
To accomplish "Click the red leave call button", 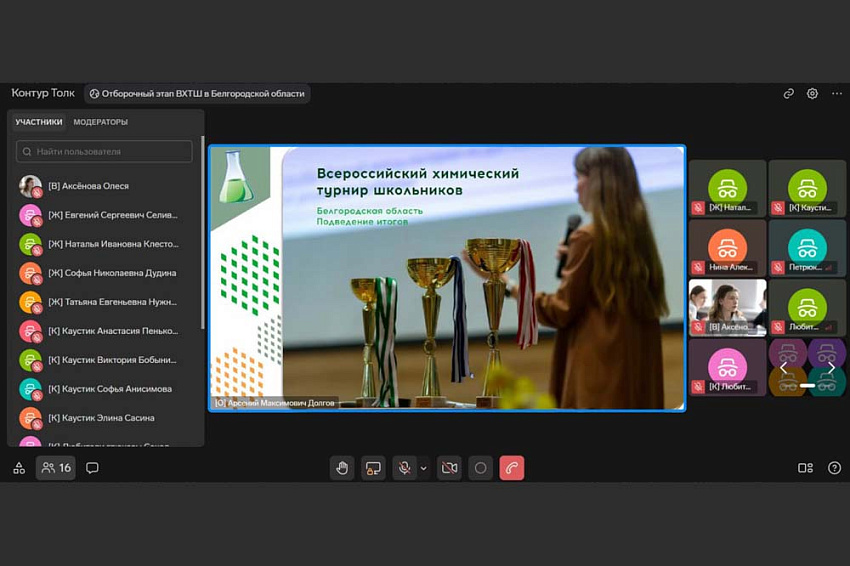I will pyautogui.click(x=512, y=468).
